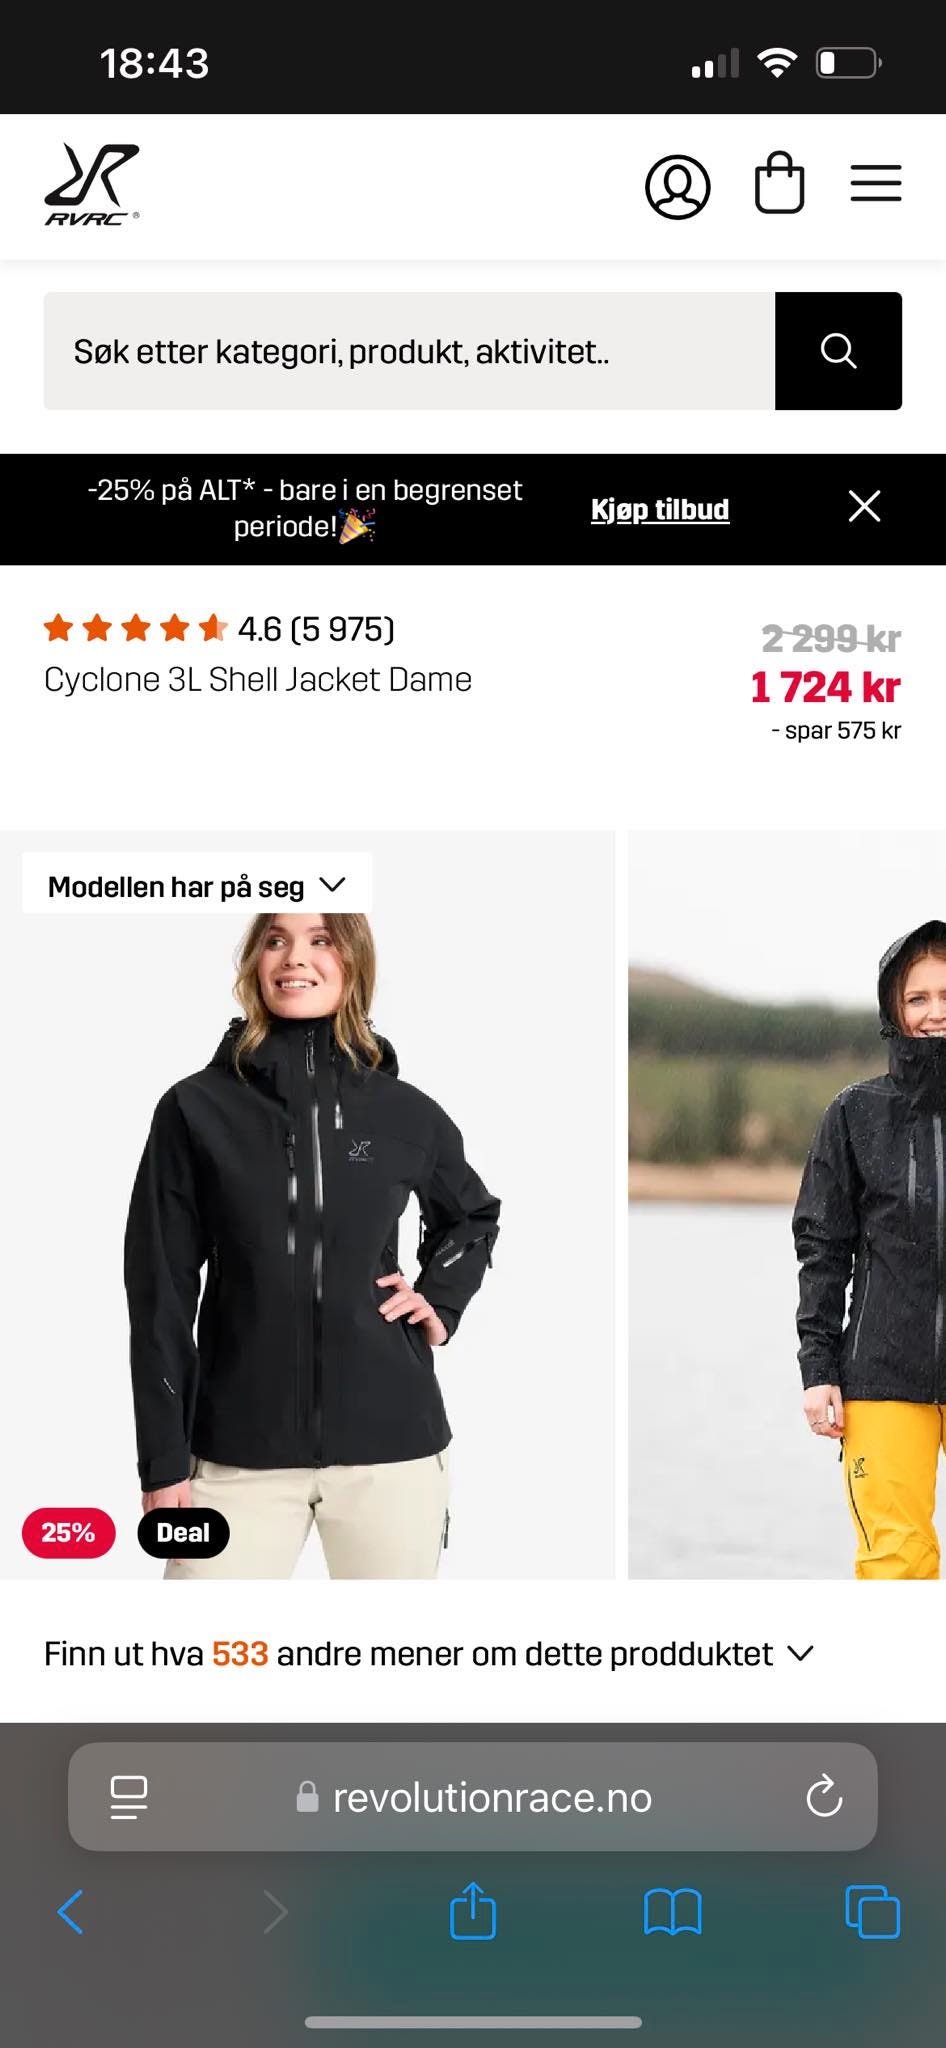Open the hamburger navigation menu
This screenshot has height=2048, width=946.
(x=876, y=184)
